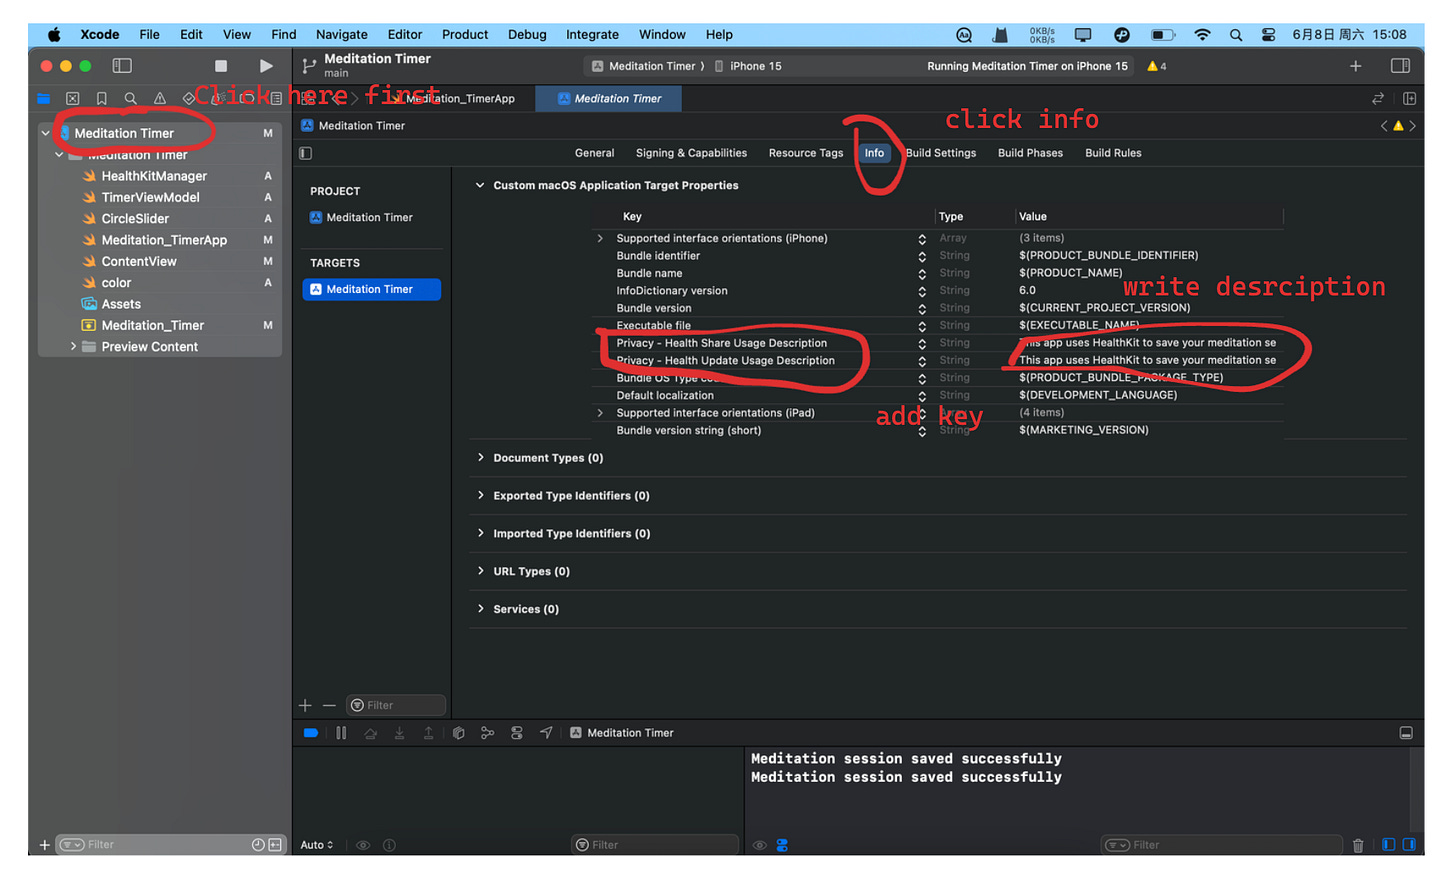
Task: Open the bookmark navigator
Action: (x=102, y=98)
